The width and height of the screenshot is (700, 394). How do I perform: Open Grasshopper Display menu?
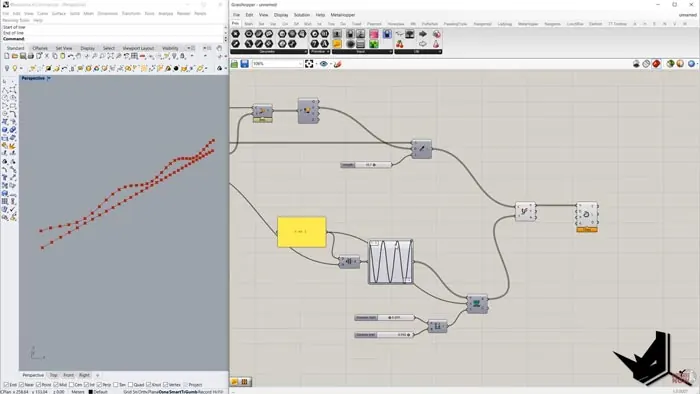tap(281, 15)
